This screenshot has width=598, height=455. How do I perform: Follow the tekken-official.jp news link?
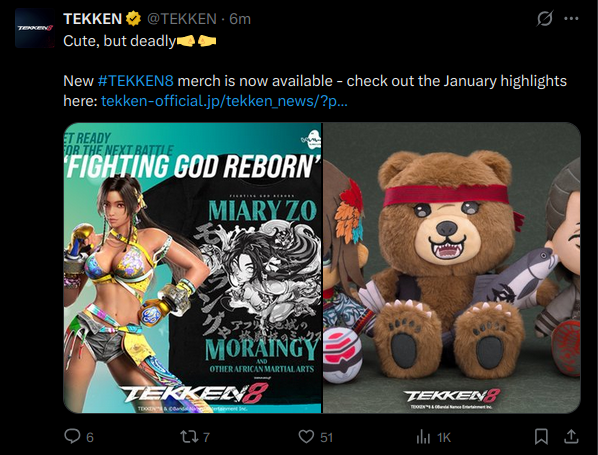click(224, 101)
